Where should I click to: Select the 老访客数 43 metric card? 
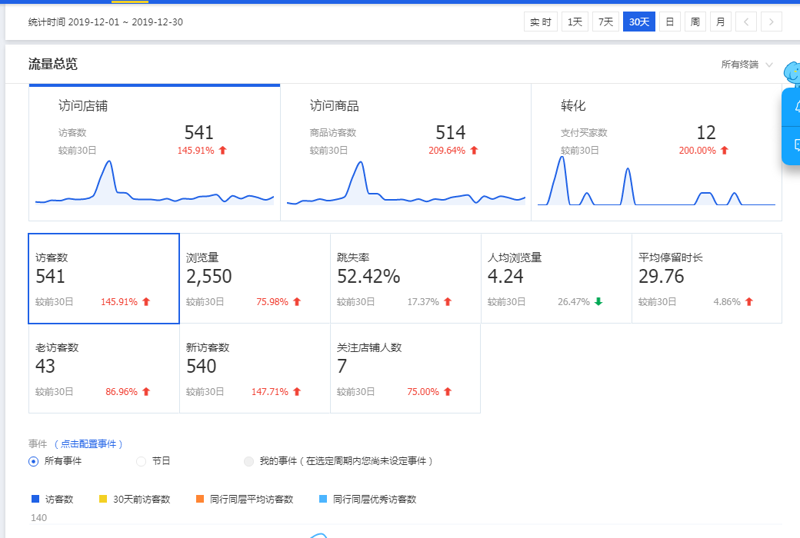tap(104, 369)
